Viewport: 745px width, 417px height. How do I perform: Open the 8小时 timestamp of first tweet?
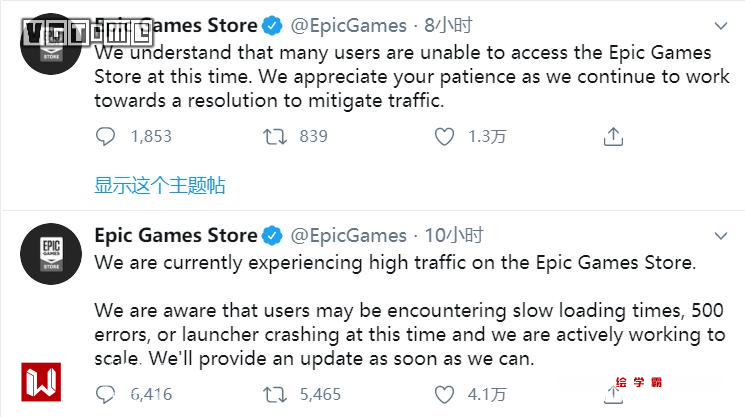click(x=445, y=24)
